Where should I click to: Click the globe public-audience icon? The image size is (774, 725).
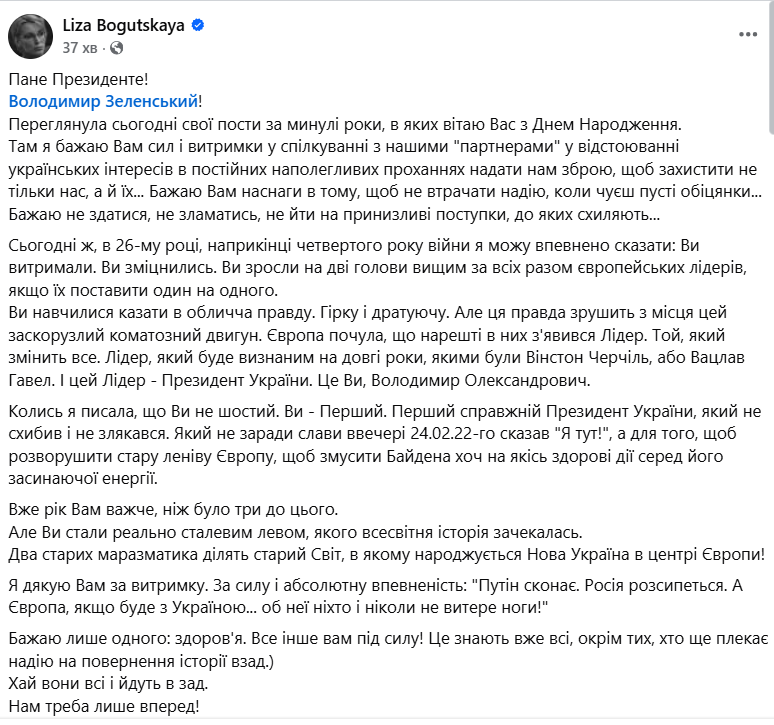[x=117, y=47]
